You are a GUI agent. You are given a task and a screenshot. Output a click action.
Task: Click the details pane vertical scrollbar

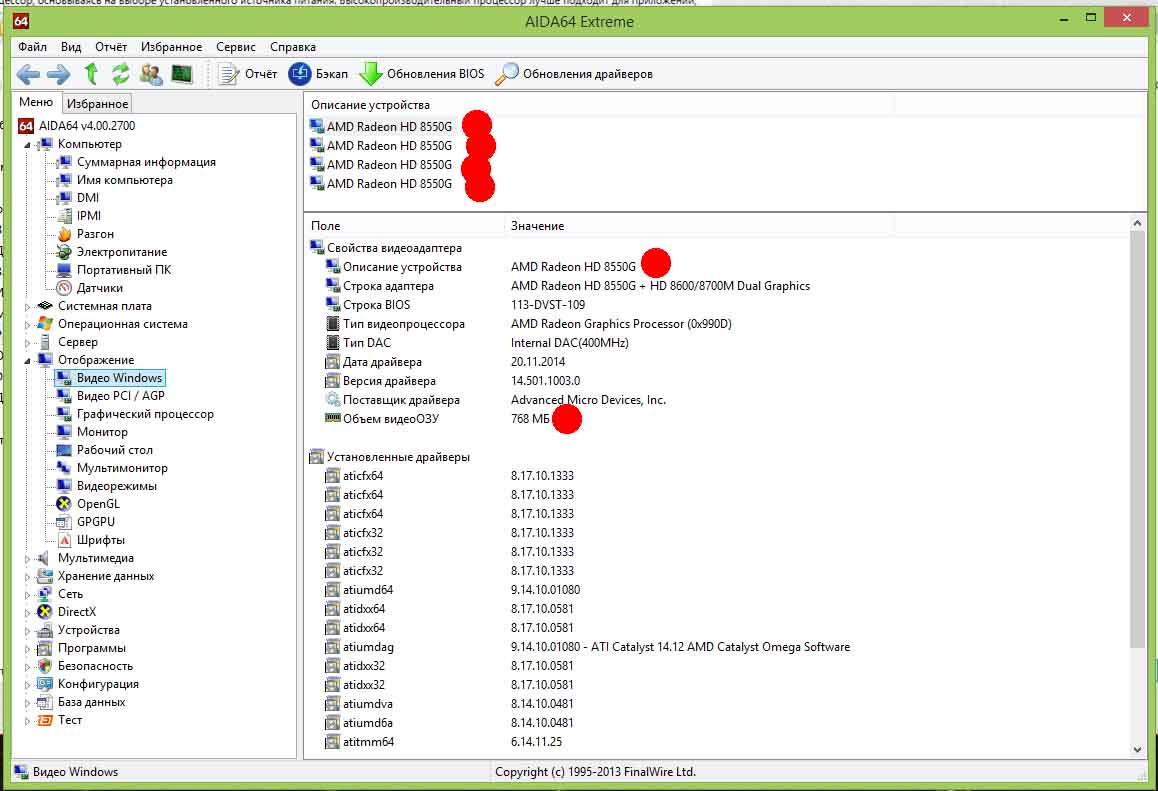click(x=1137, y=439)
